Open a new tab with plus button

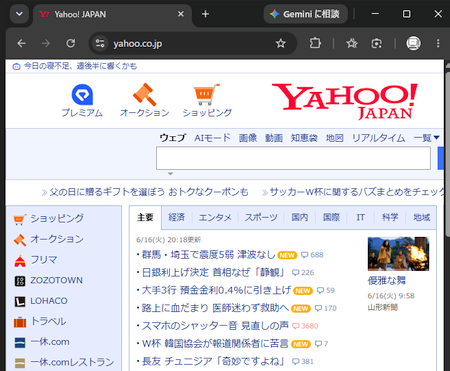[x=205, y=14]
